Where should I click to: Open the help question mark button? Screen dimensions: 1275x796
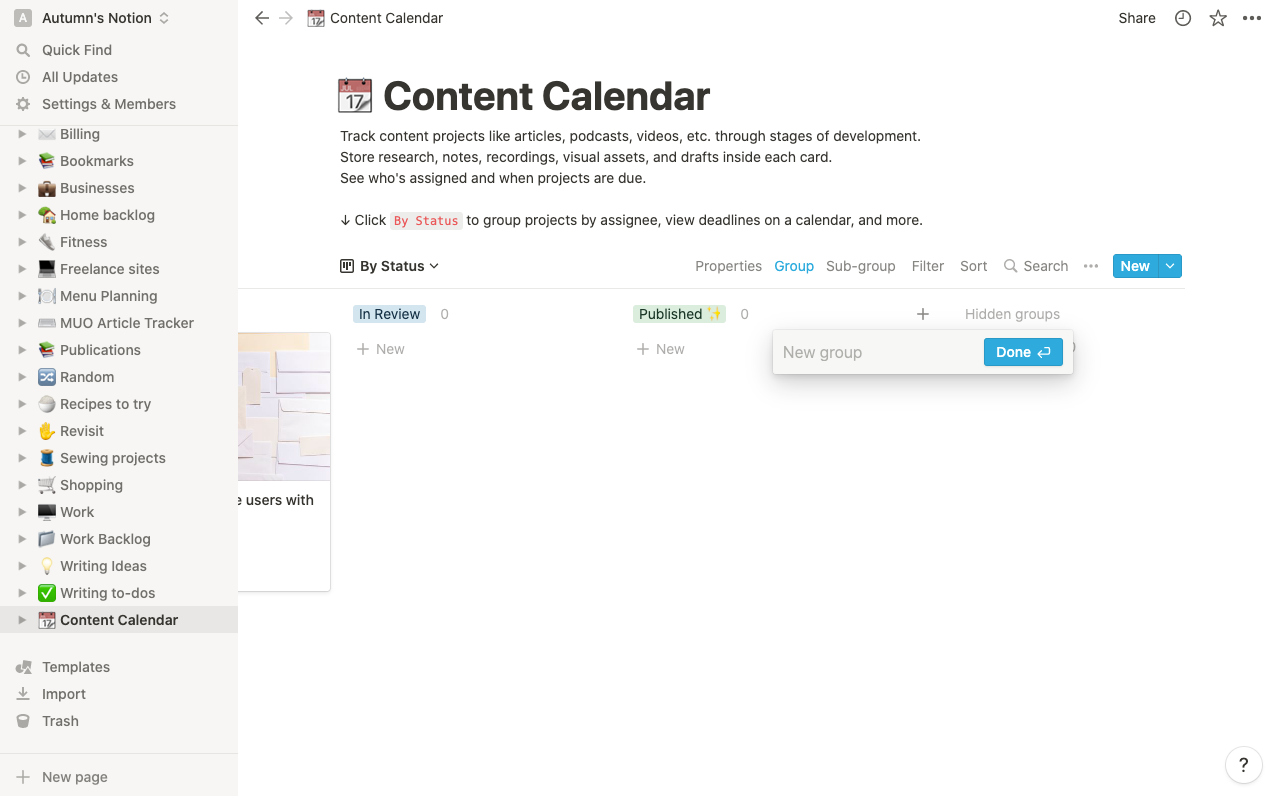click(x=1243, y=766)
